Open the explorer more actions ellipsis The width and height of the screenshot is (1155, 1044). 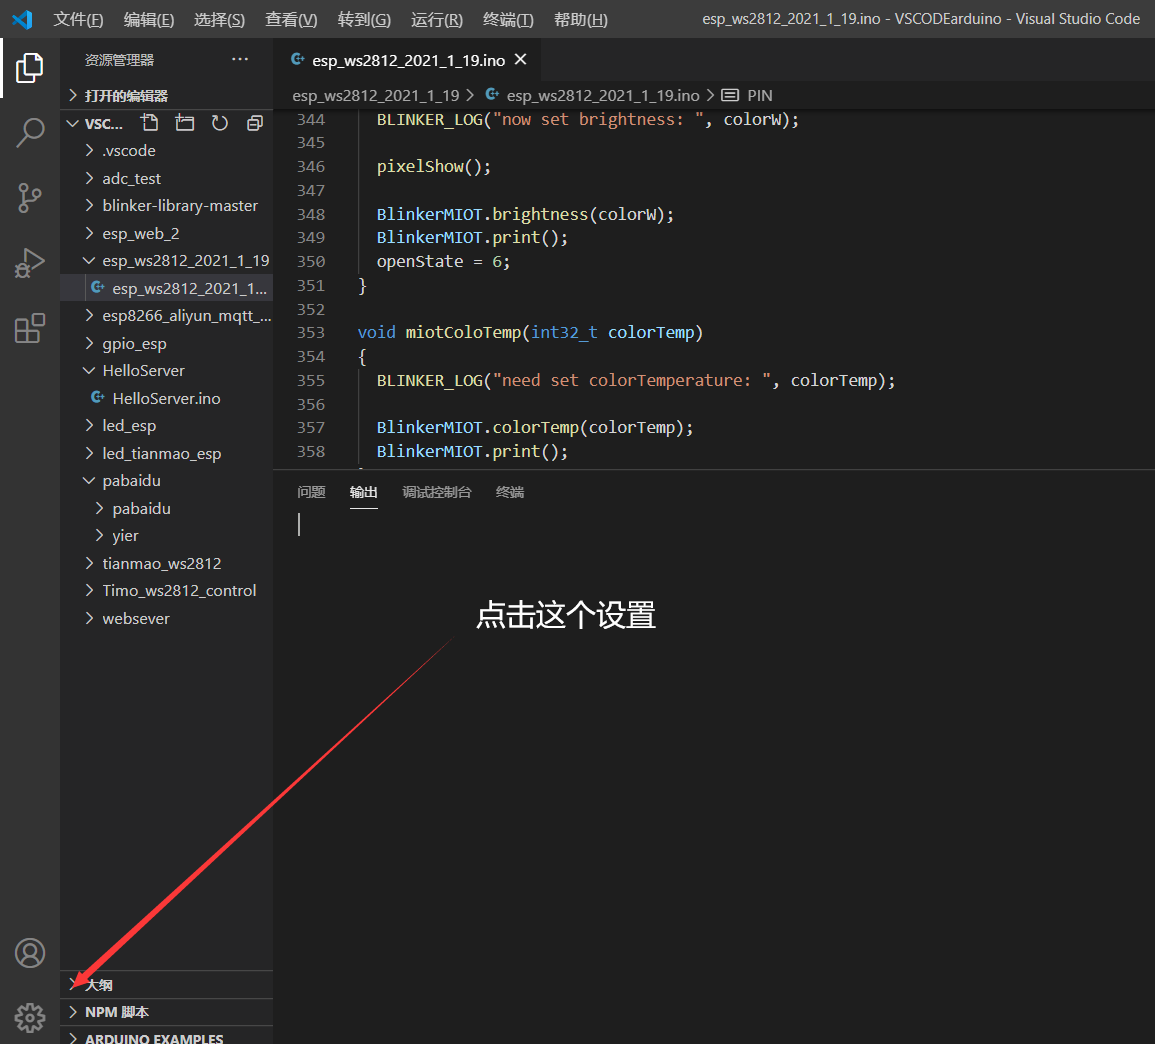tap(240, 59)
